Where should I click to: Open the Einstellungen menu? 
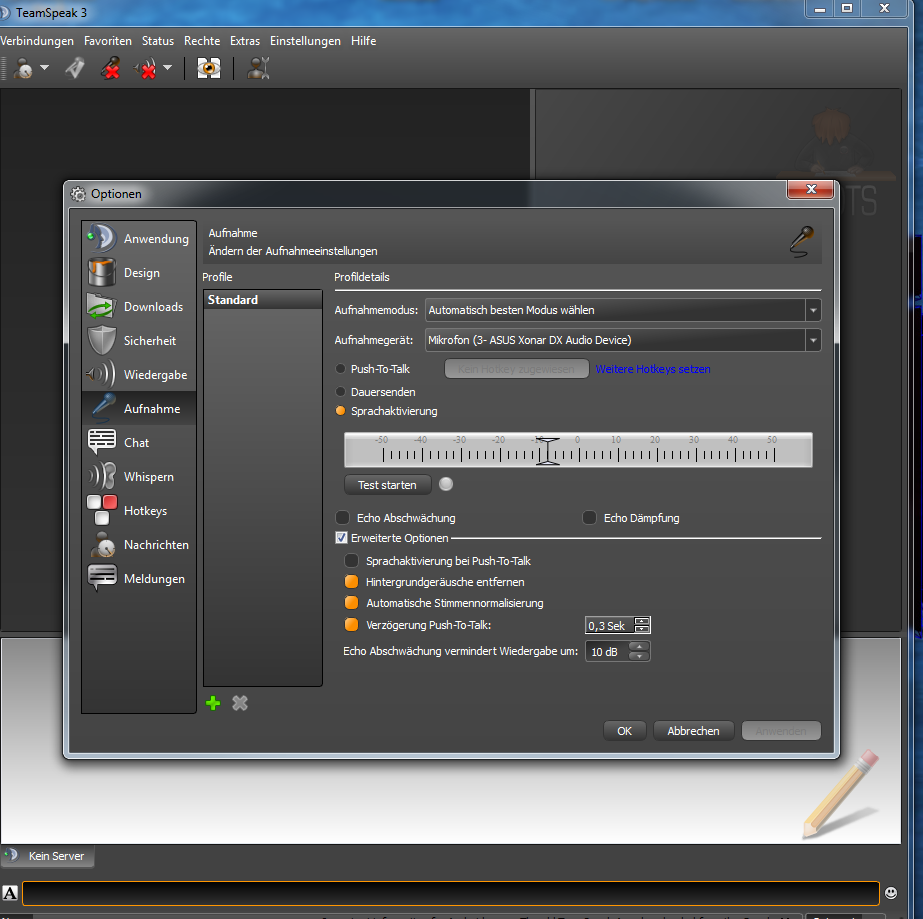pyautogui.click(x=305, y=41)
